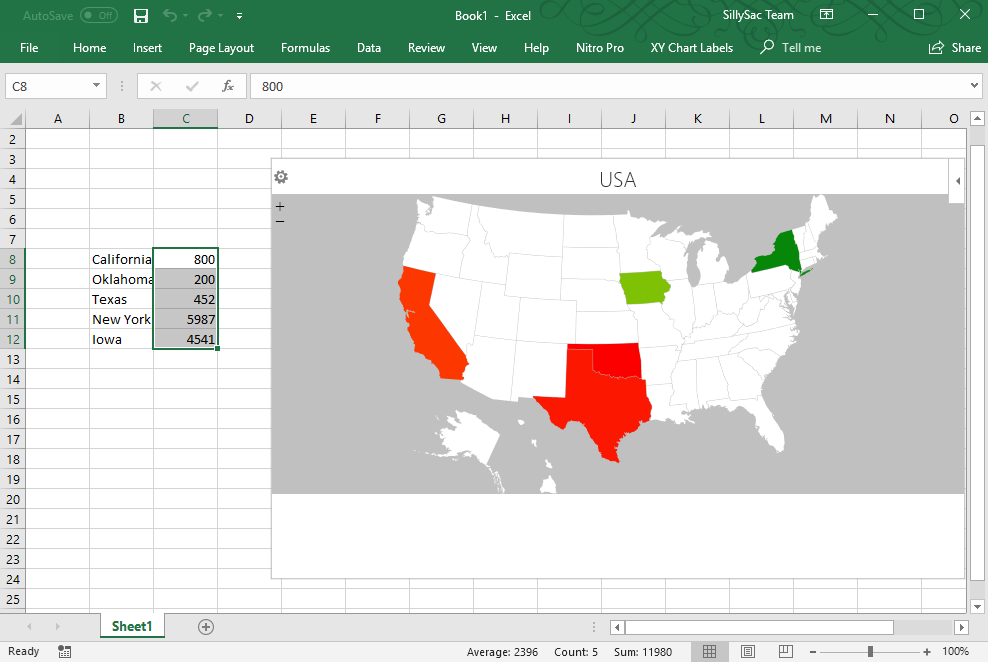Switch to Page Break Preview icon
988x662 pixels.
coord(785,651)
